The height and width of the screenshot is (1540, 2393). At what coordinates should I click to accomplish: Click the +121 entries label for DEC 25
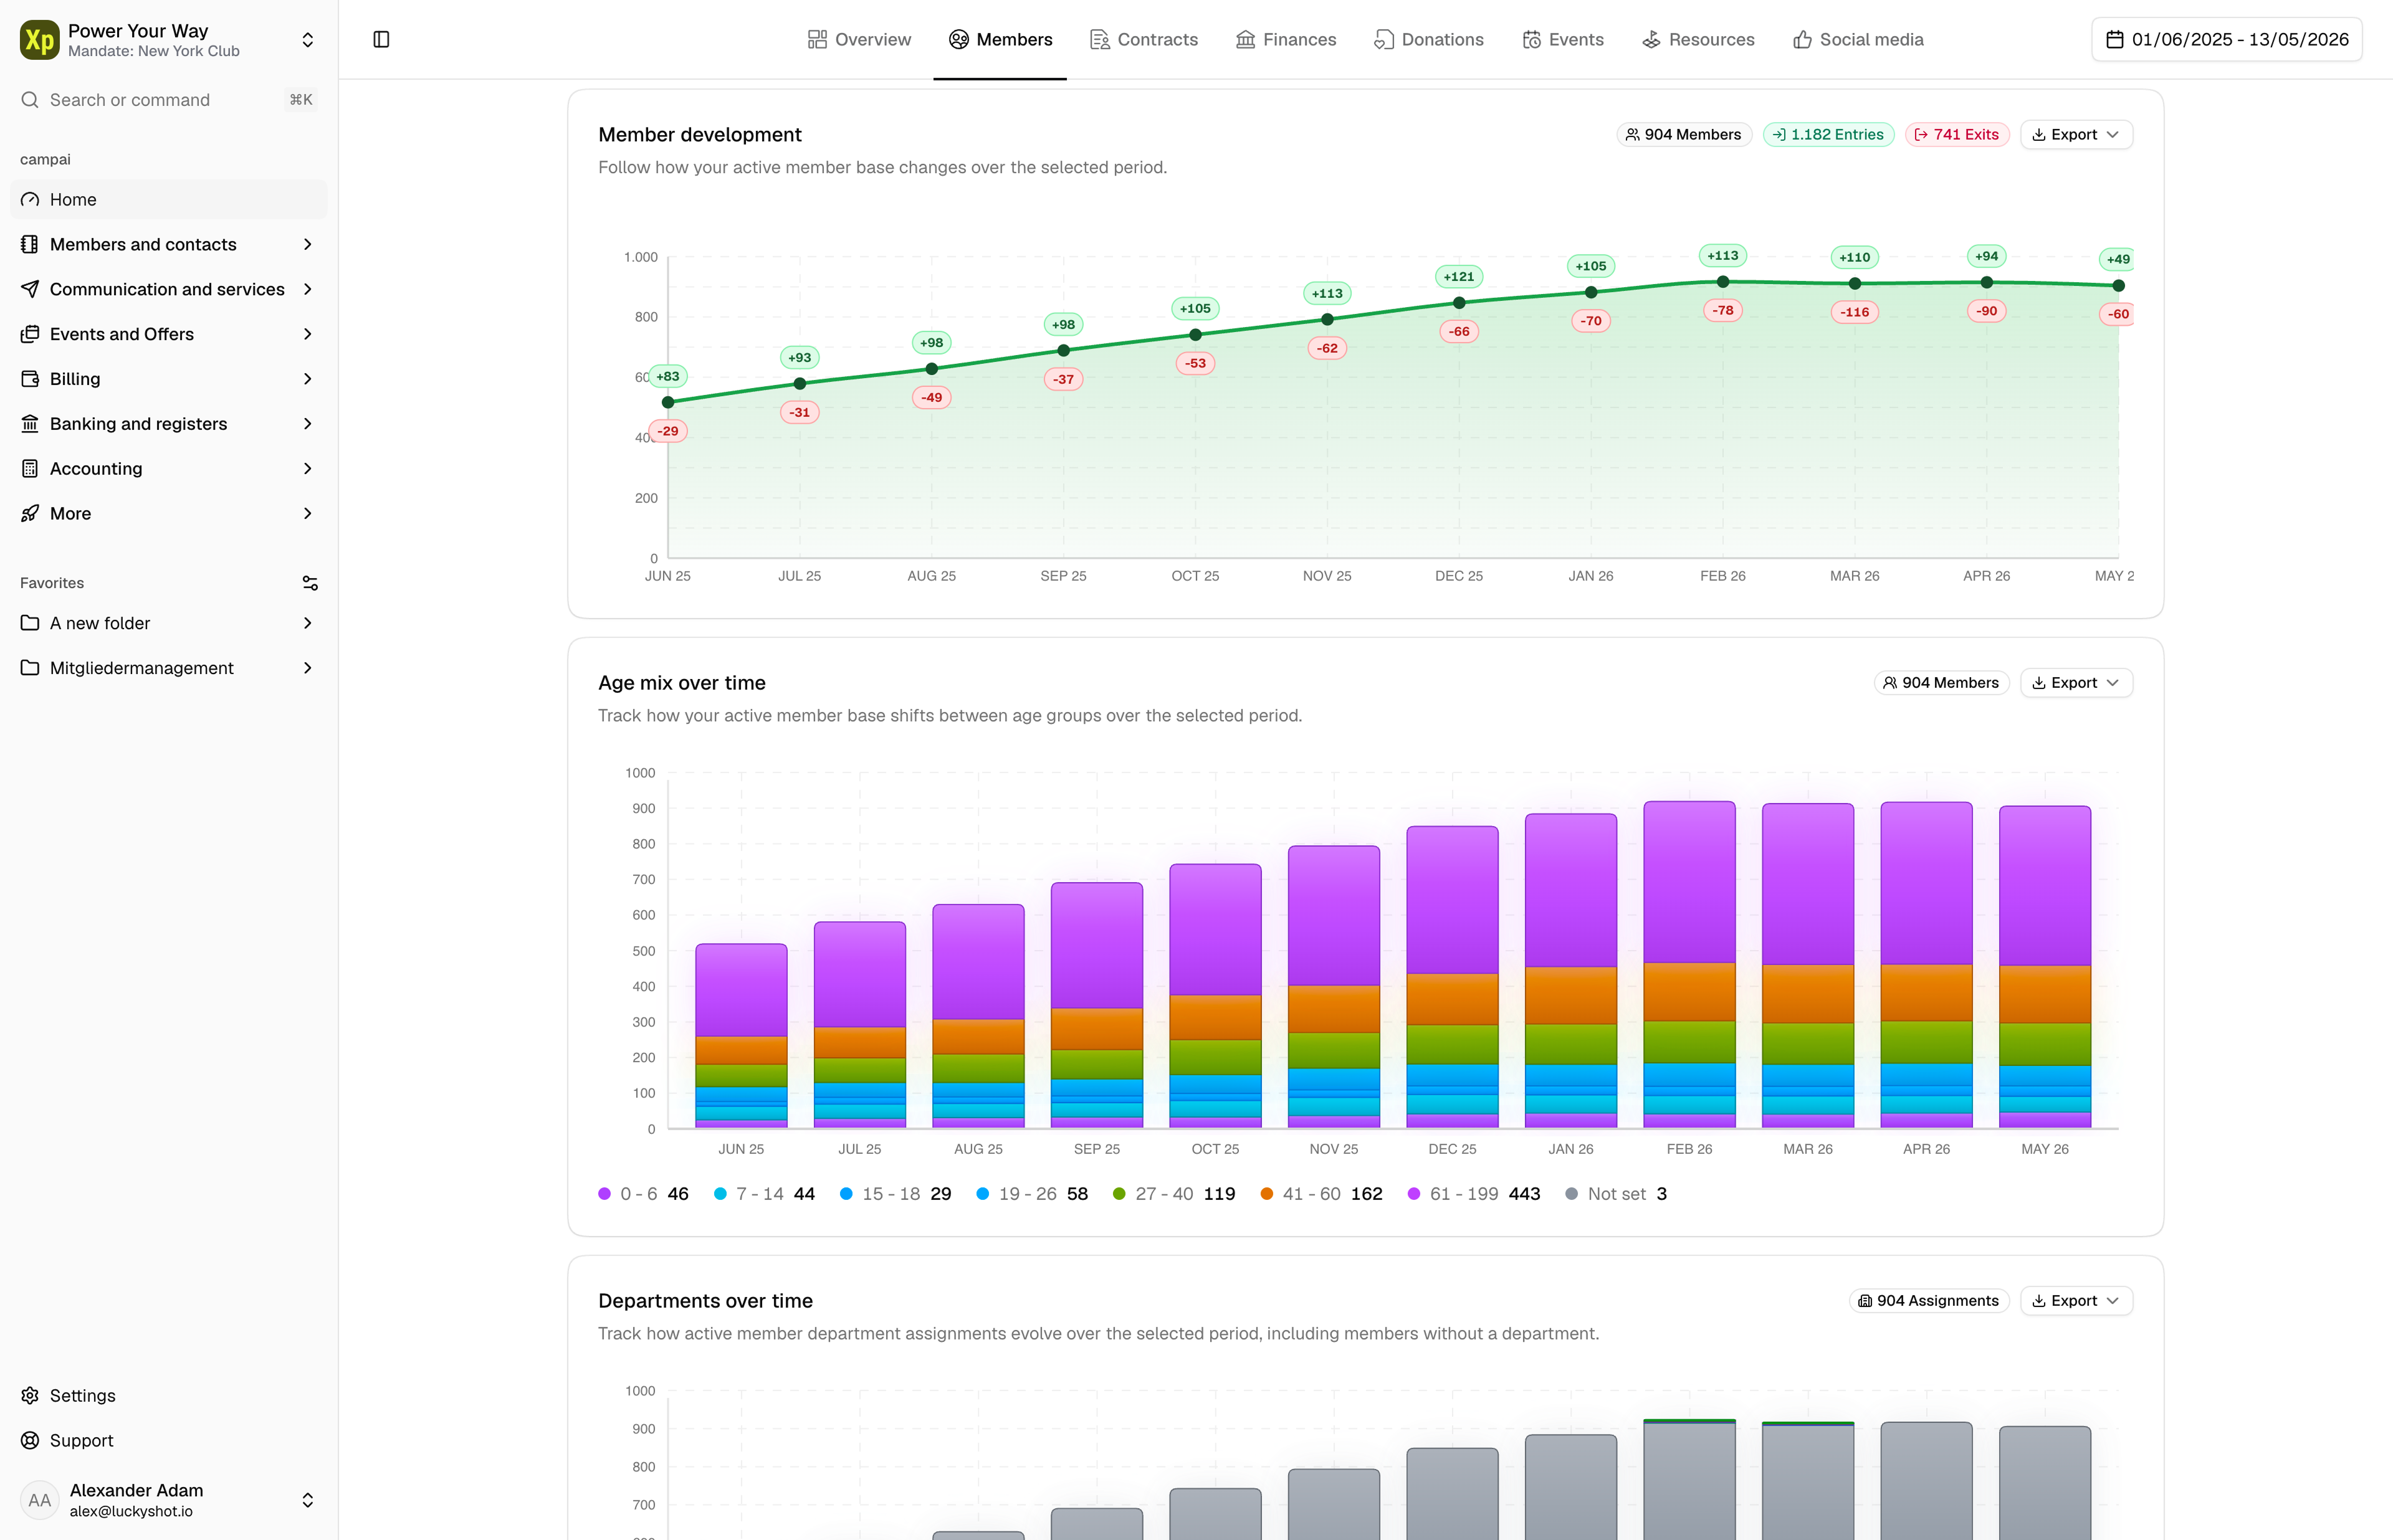pyautogui.click(x=1459, y=277)
